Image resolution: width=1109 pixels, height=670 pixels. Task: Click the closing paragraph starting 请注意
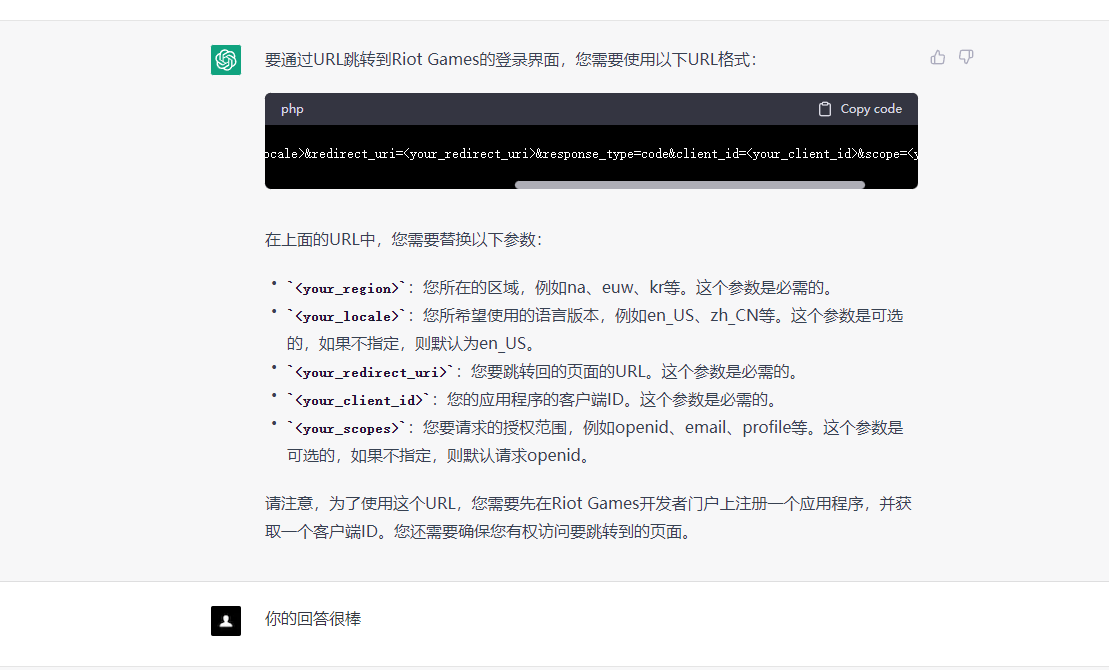pyautogui.click(x=588, y=517)
